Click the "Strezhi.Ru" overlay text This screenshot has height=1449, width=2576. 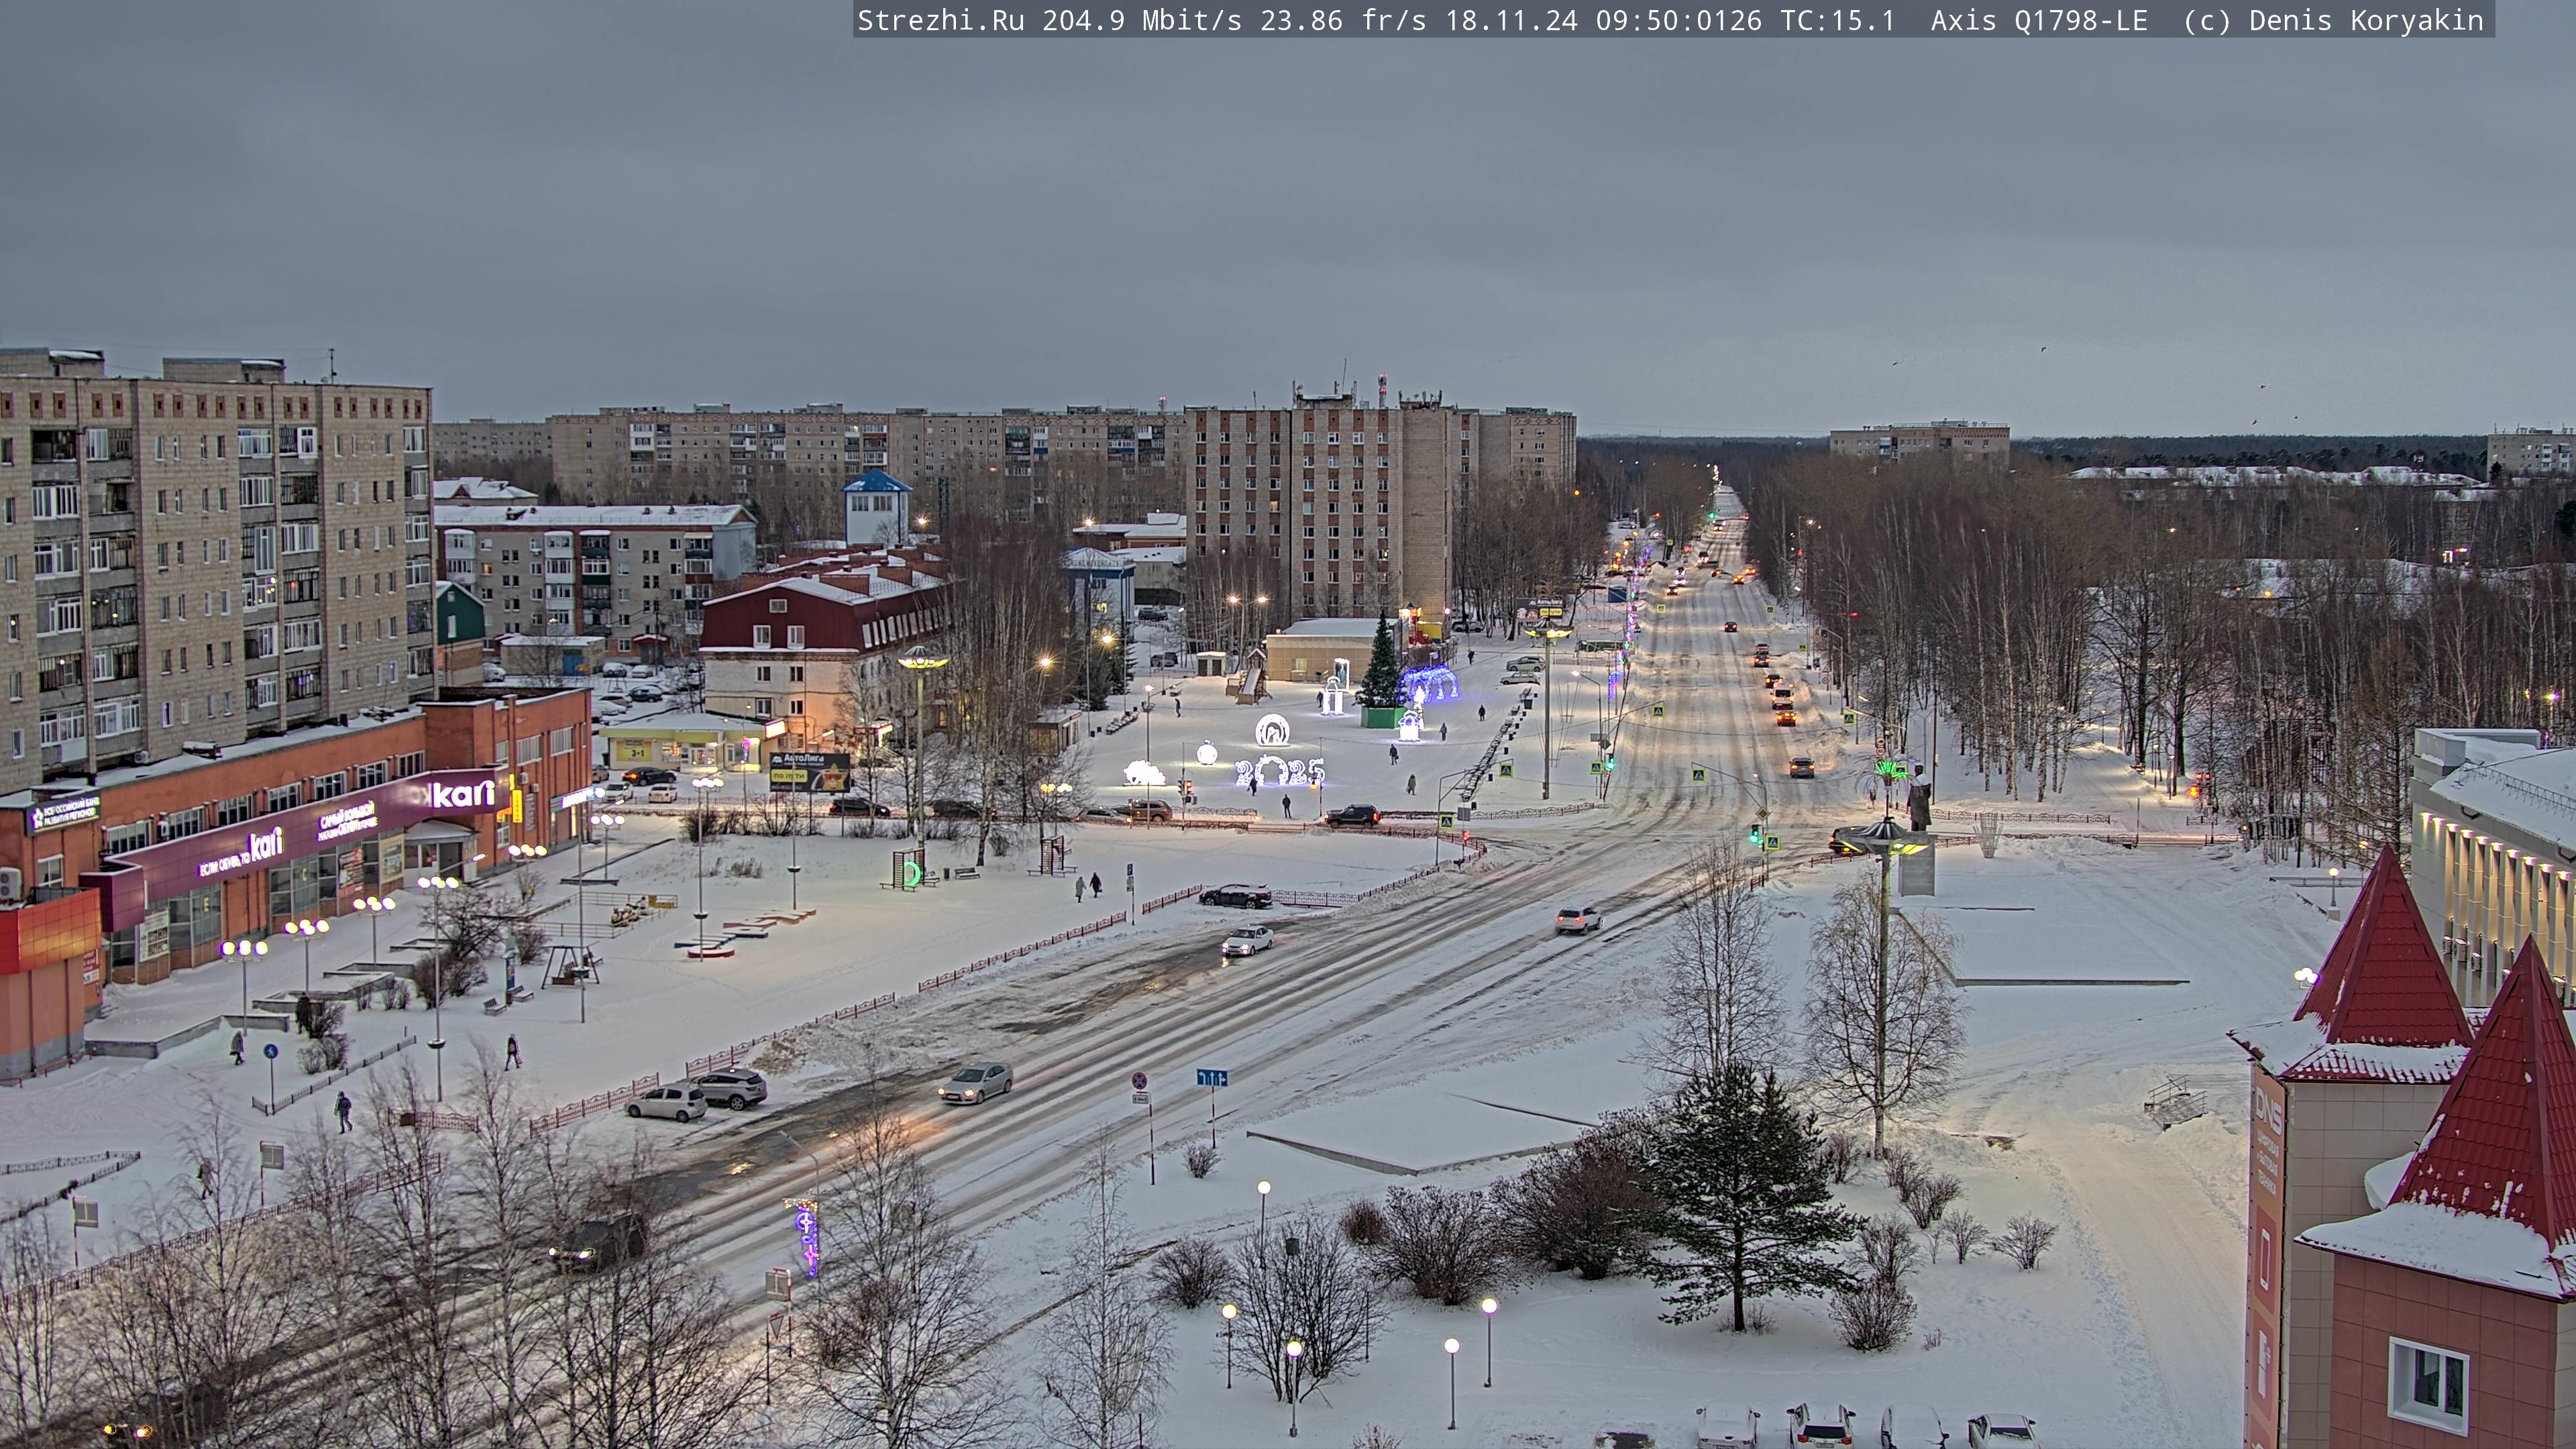(x=940, y=20)
